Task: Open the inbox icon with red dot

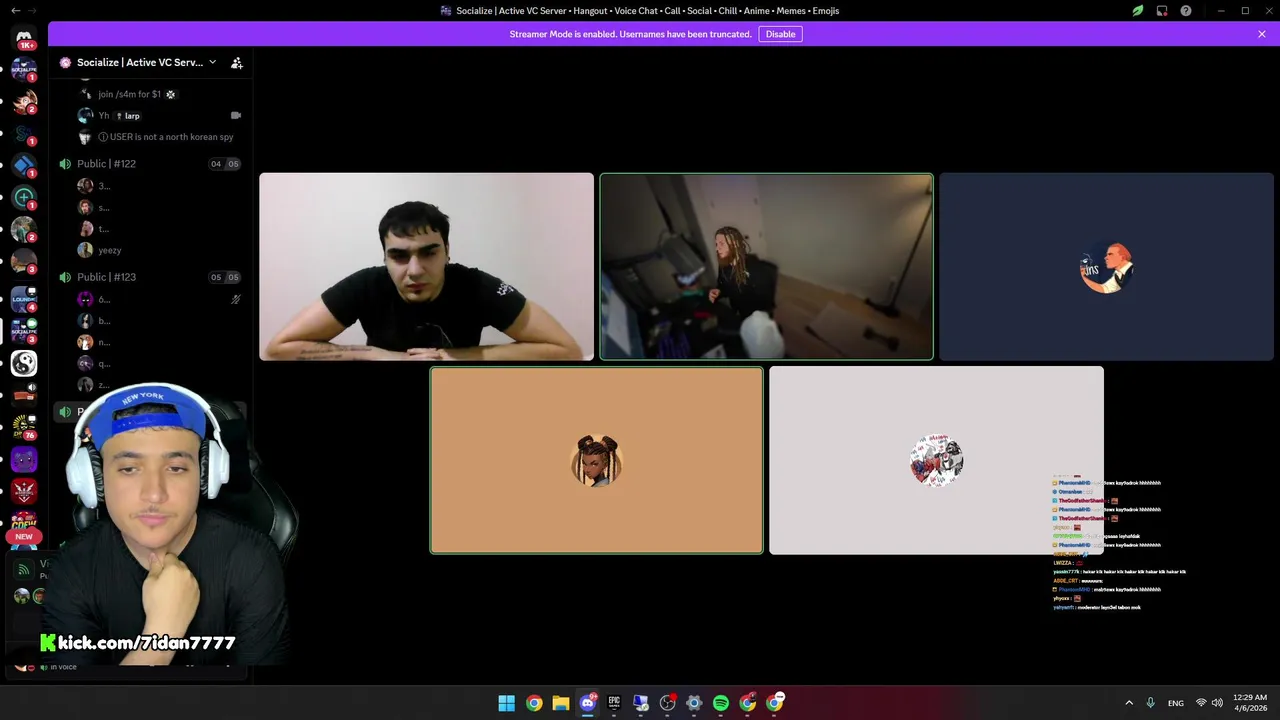Action: (x=1162, y=10)
